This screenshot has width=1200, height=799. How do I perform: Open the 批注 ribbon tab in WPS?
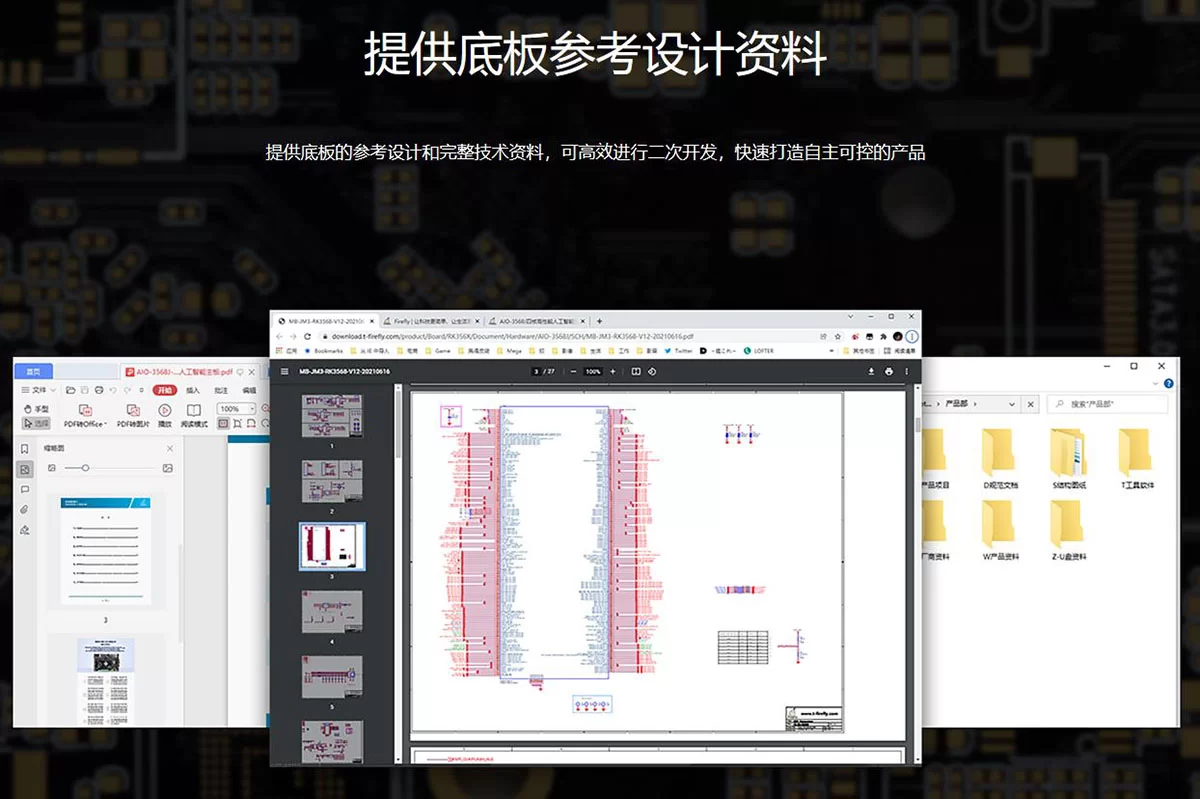coord(221,390)
